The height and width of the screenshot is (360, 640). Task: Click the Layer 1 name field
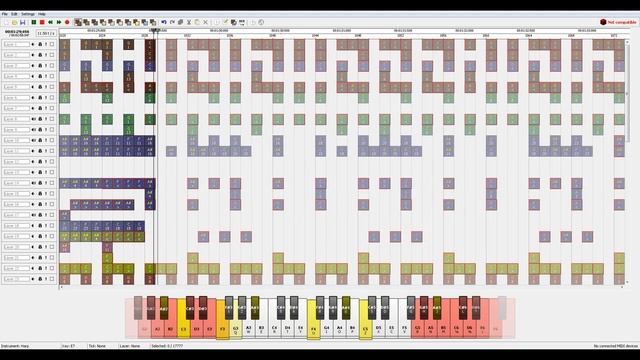pyautogui.click(x=17, y=44)
